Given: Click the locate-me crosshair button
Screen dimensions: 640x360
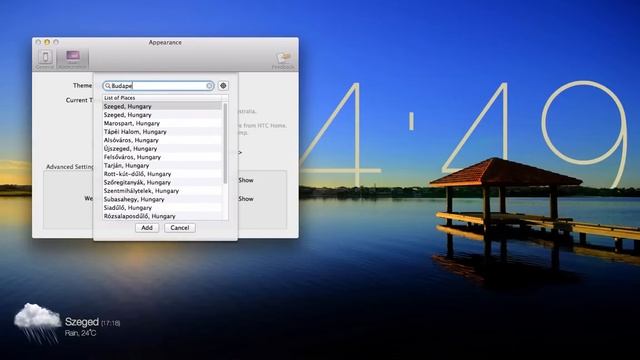Looking at the screenshot, I should 223,86.
